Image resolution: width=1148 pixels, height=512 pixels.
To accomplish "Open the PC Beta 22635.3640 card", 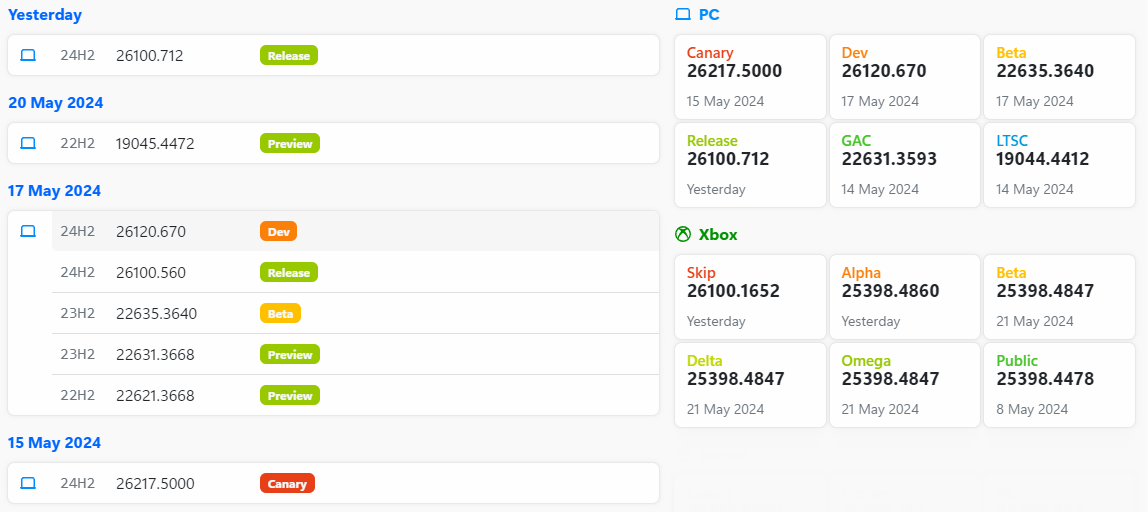I will [x=1059, y=77].
